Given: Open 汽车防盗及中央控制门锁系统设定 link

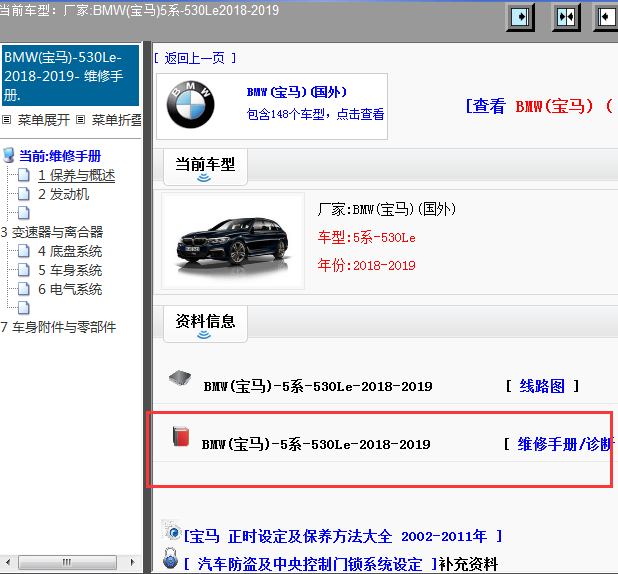Looking at the screenshot, I should (311, 564).
